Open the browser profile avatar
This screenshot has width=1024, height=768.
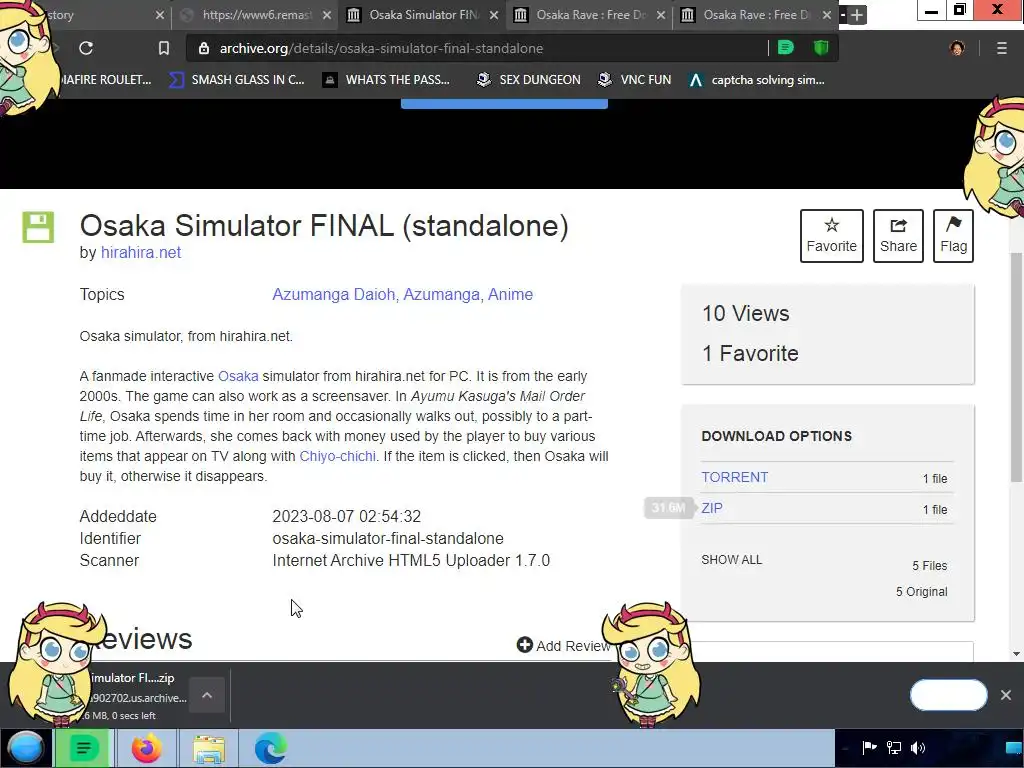957,48
